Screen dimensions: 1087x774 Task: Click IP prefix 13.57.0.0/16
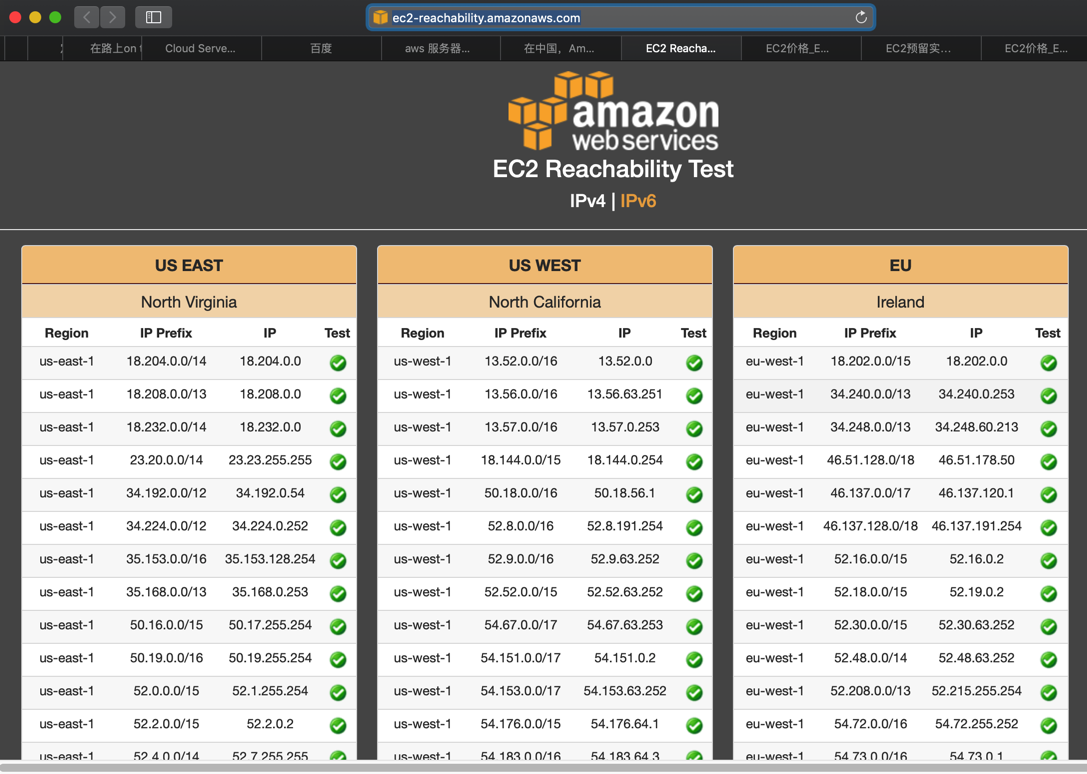coord(521,427)
